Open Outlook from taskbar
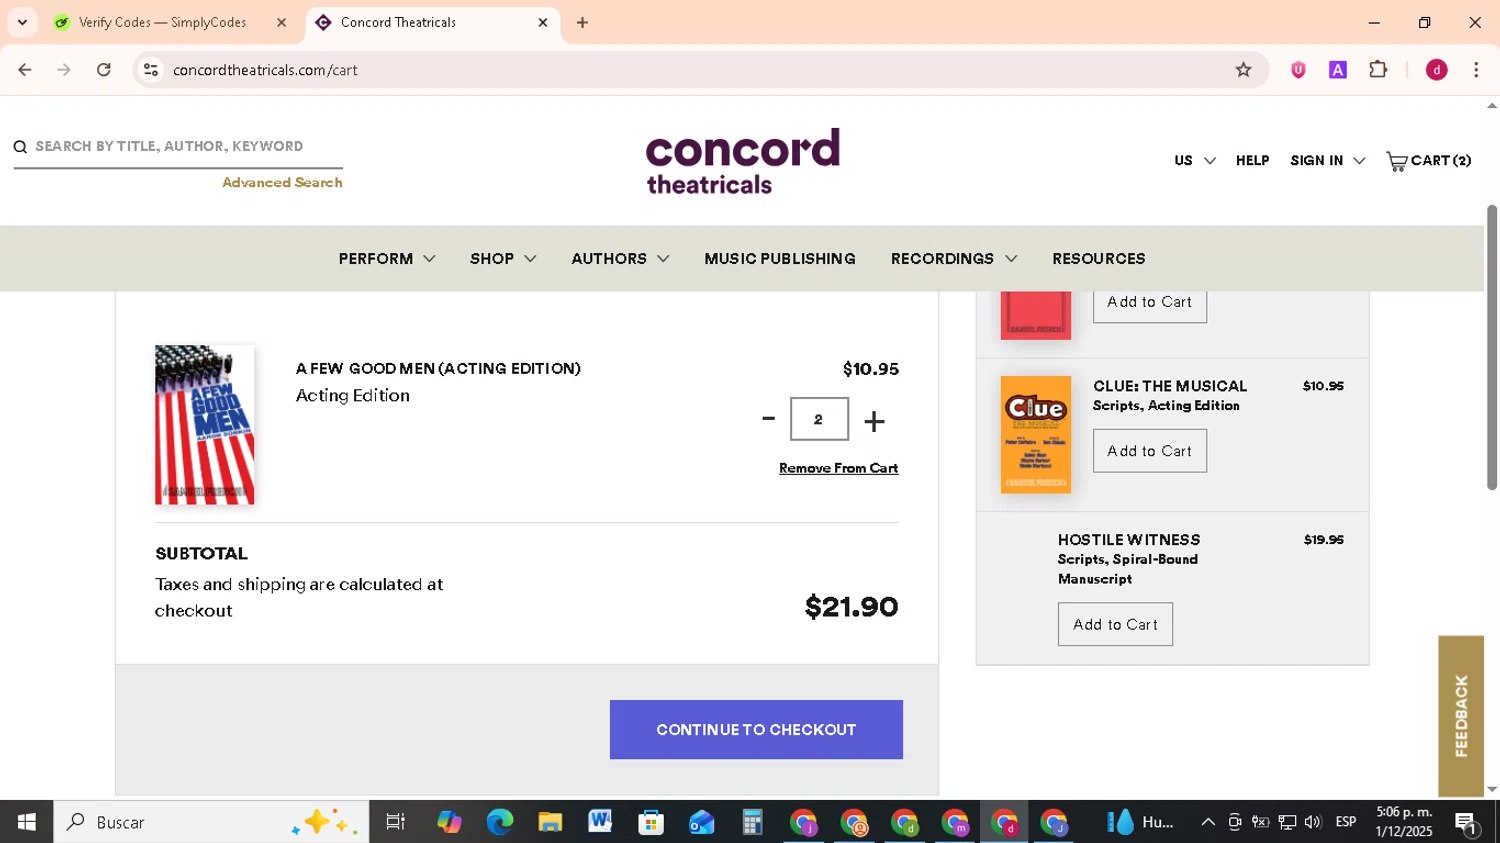The width and height of the screenshot is (1500, 843). [702, 822]
